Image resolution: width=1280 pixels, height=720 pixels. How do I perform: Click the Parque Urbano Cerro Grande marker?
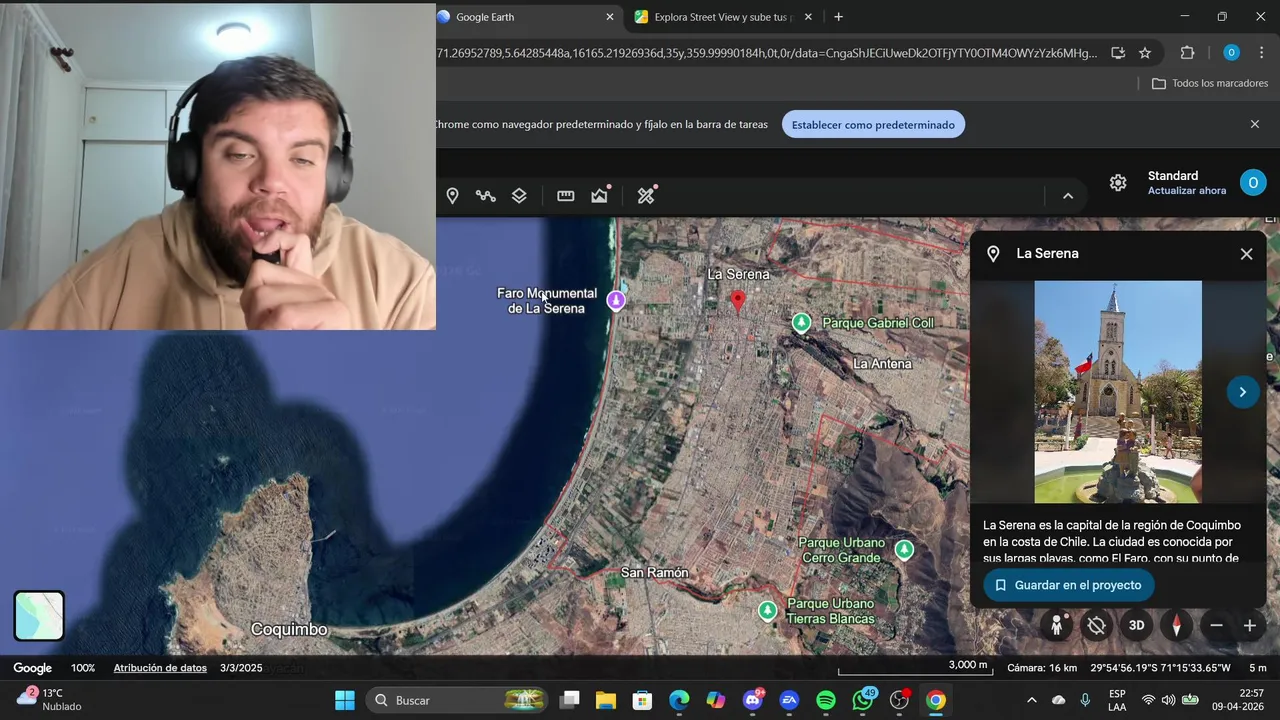(x=904, y=549)
